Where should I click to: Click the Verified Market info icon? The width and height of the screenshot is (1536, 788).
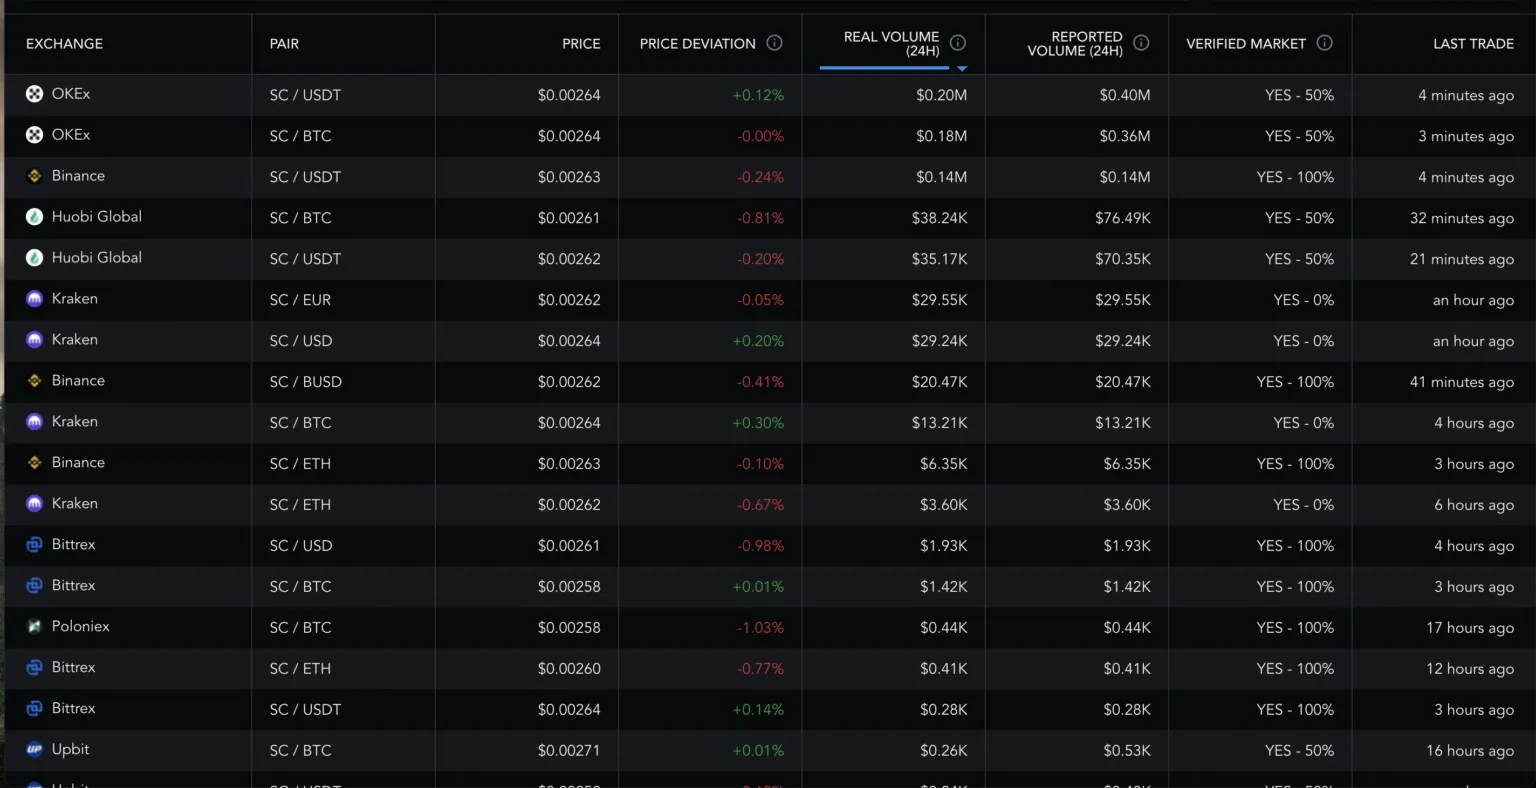click(1324, 43)
